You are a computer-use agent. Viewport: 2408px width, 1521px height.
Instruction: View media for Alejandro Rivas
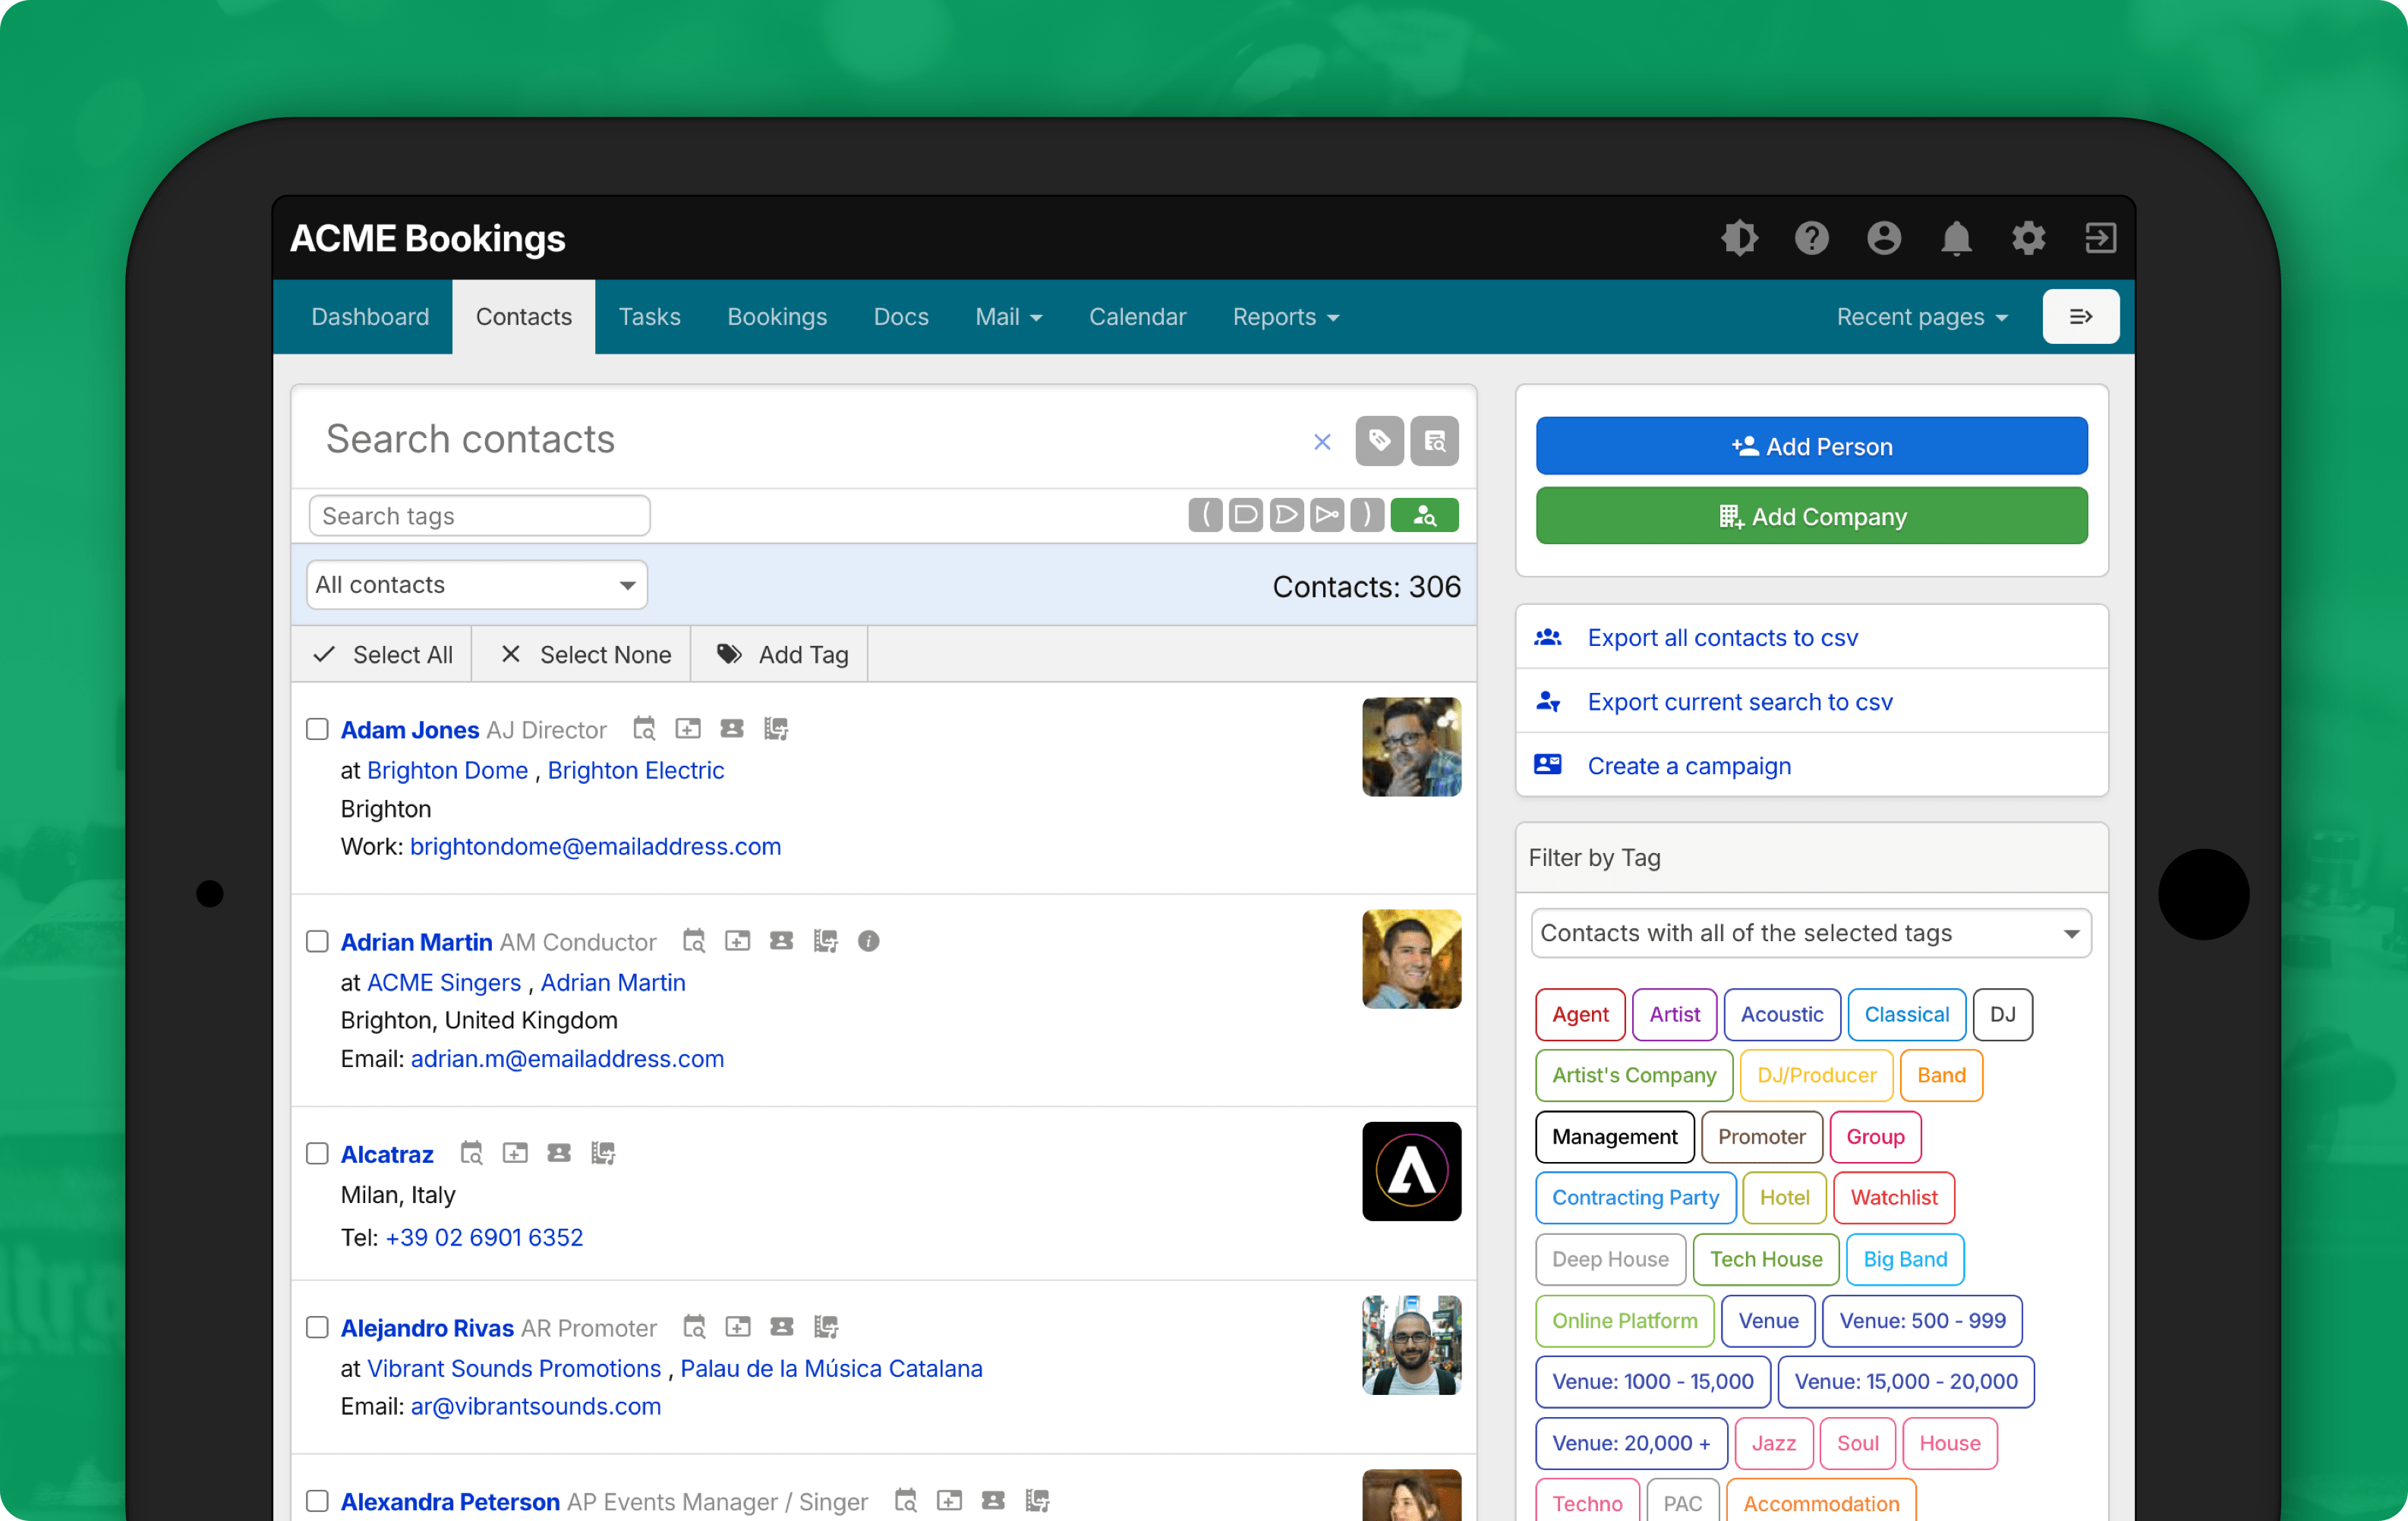[826, 1327]
